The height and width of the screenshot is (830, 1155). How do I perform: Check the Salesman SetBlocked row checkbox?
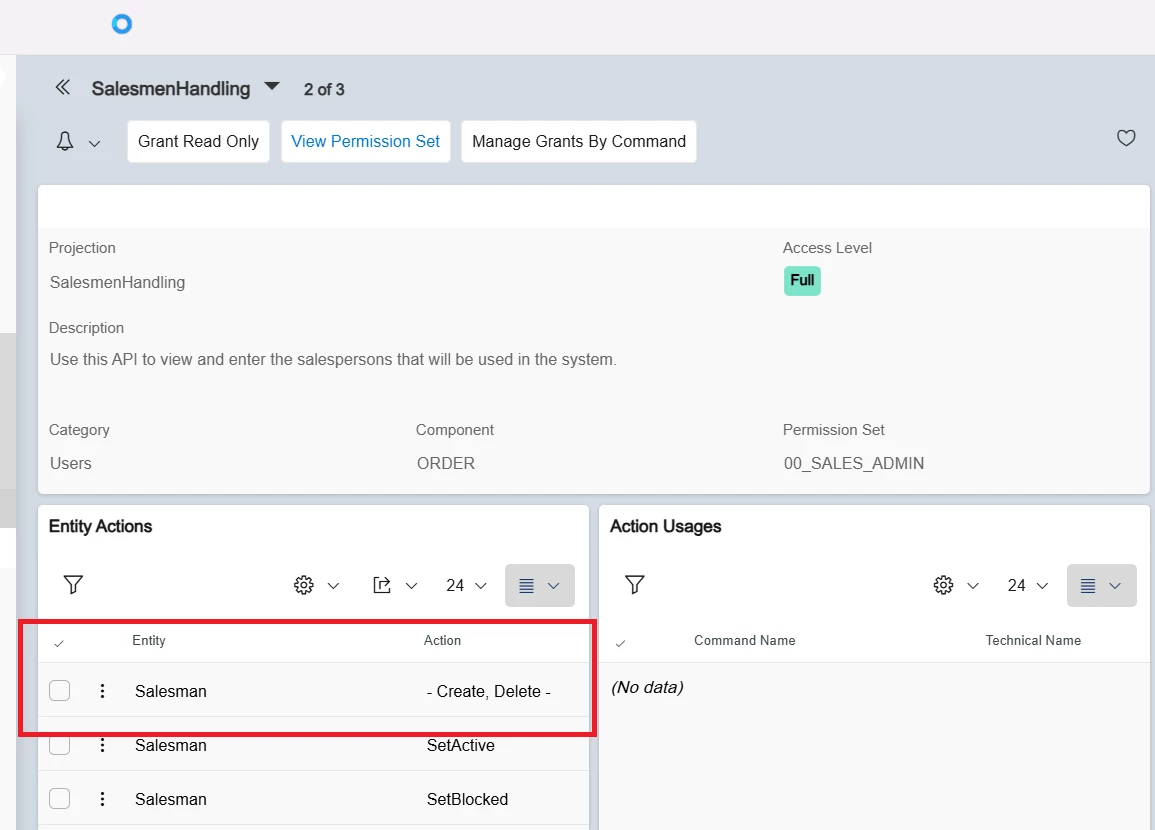60,799
